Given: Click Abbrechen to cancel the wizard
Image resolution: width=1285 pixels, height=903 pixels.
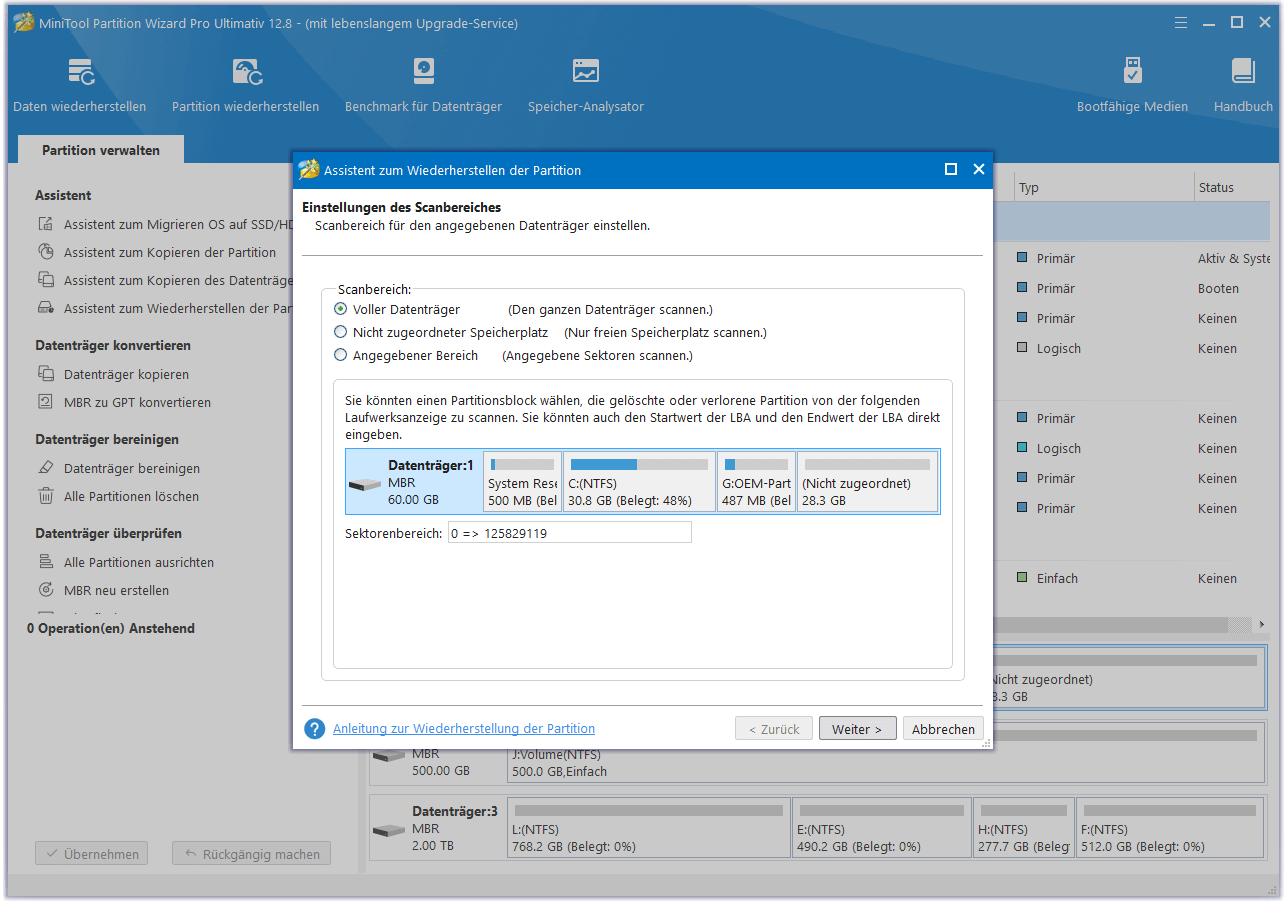Looking at the screenshot, I should point(943,729).
